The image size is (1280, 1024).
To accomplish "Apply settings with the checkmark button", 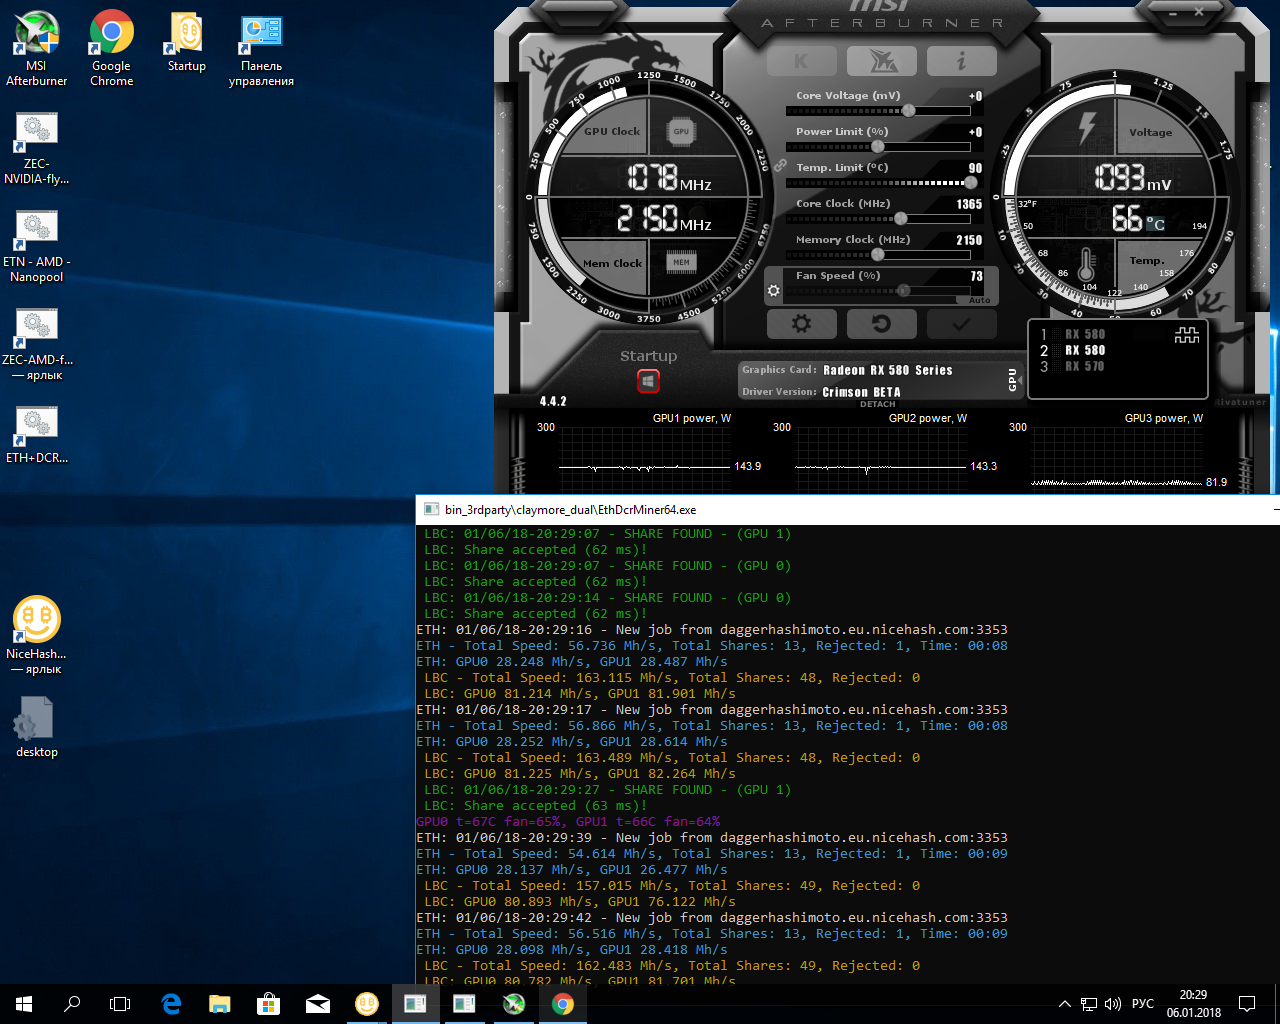I will [x=961, y=324].
